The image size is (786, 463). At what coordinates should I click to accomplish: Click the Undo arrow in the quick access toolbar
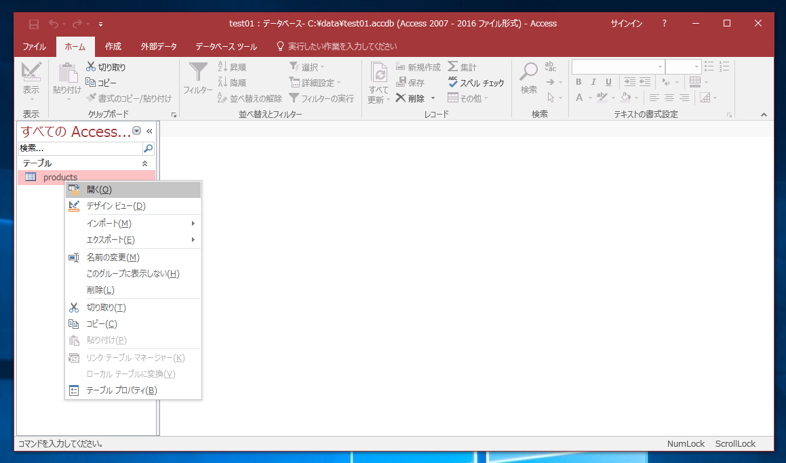54,24
